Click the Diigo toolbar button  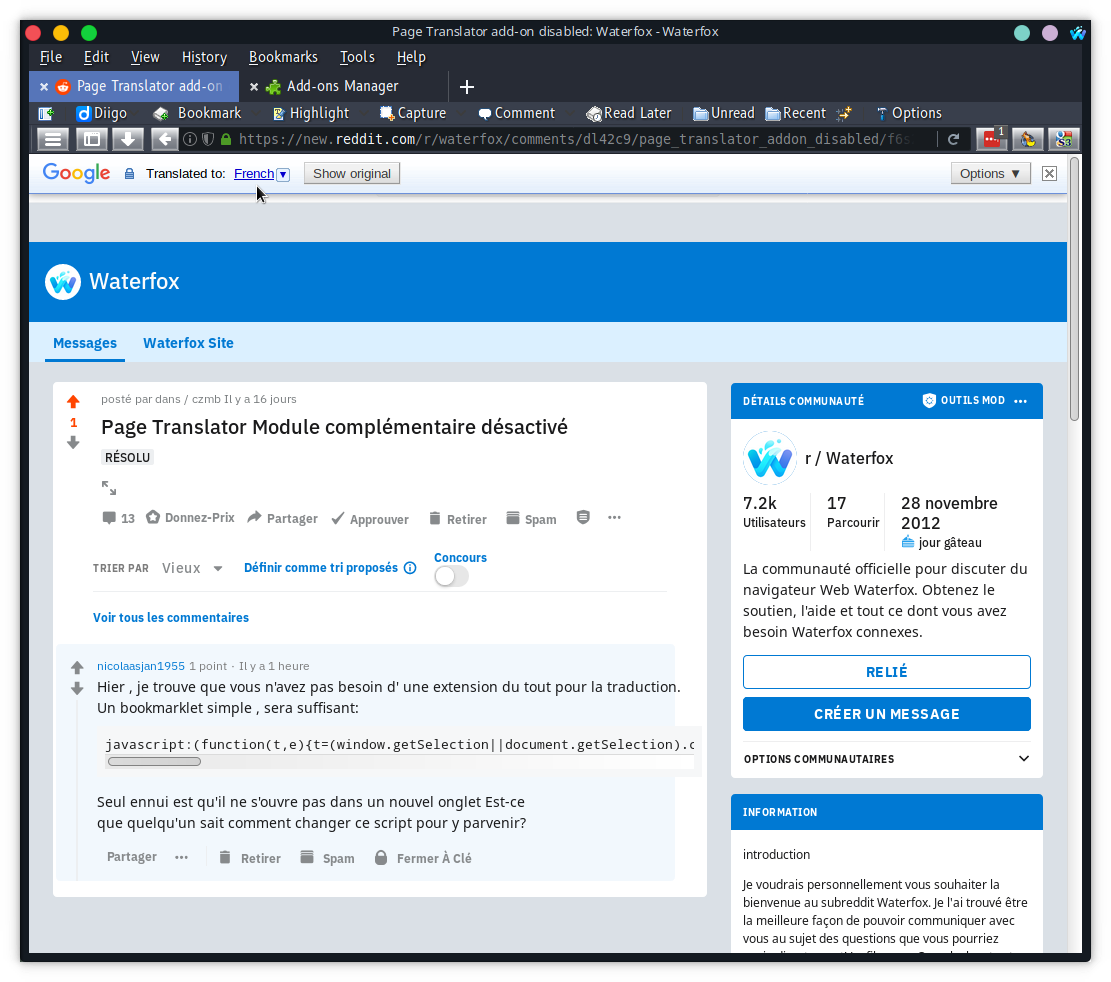pyautogui.click(x=101, y=113)
